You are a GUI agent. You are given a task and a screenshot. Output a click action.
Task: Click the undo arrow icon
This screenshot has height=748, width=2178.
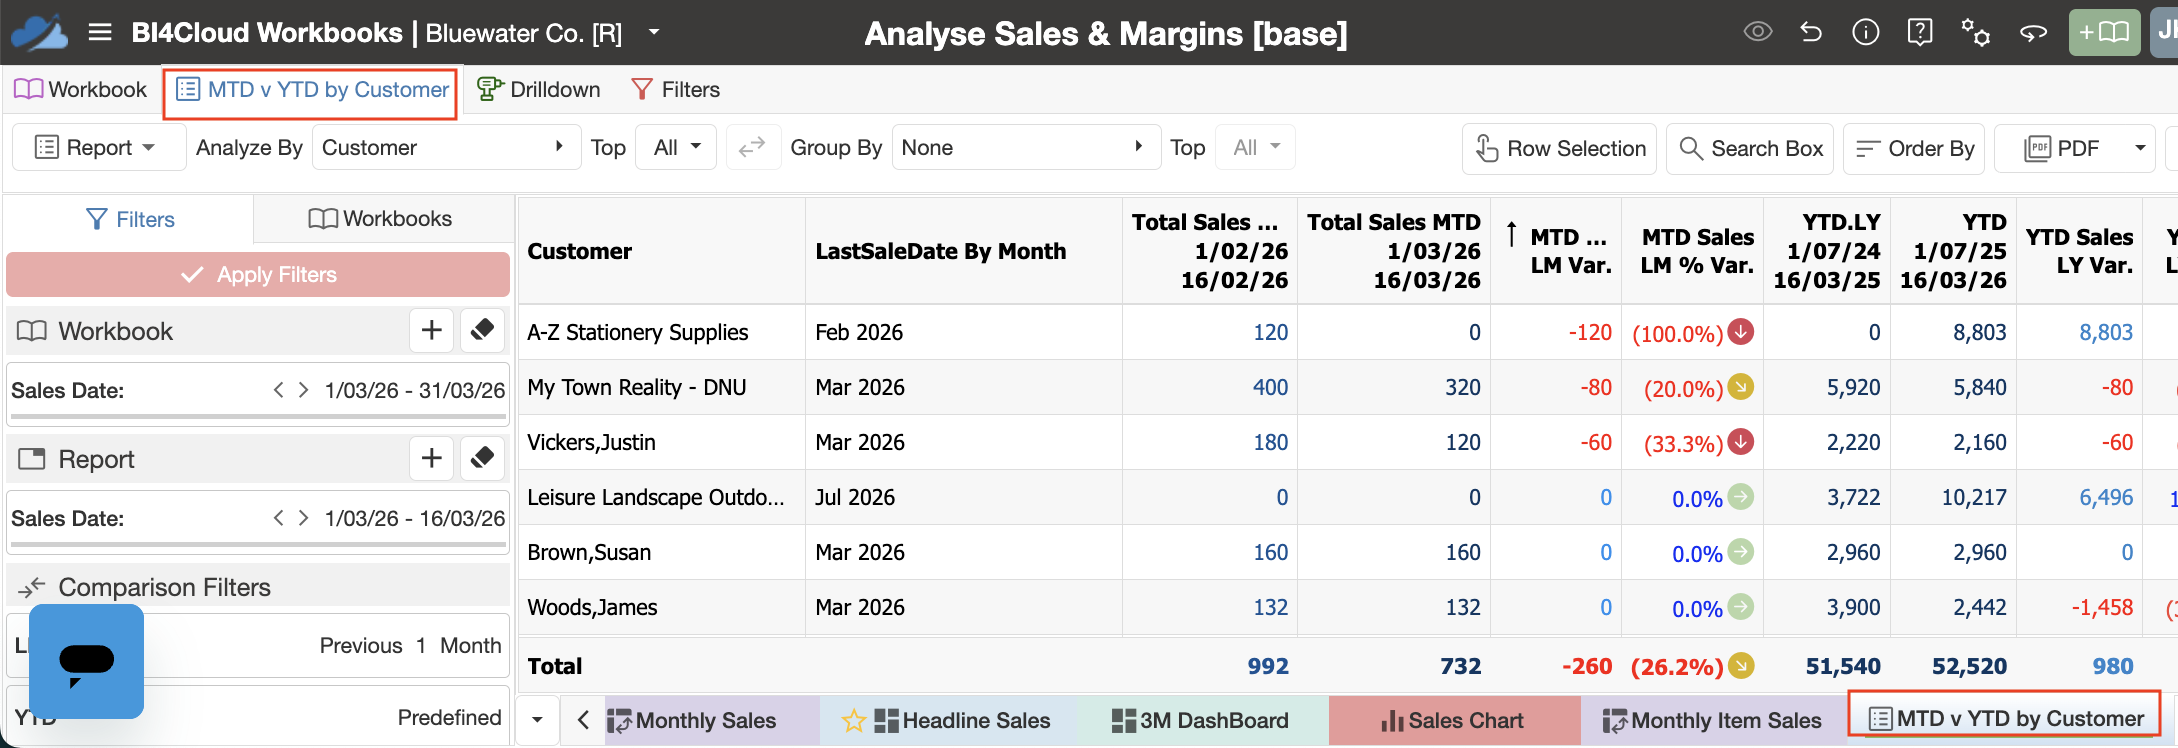click(1811, 32)
